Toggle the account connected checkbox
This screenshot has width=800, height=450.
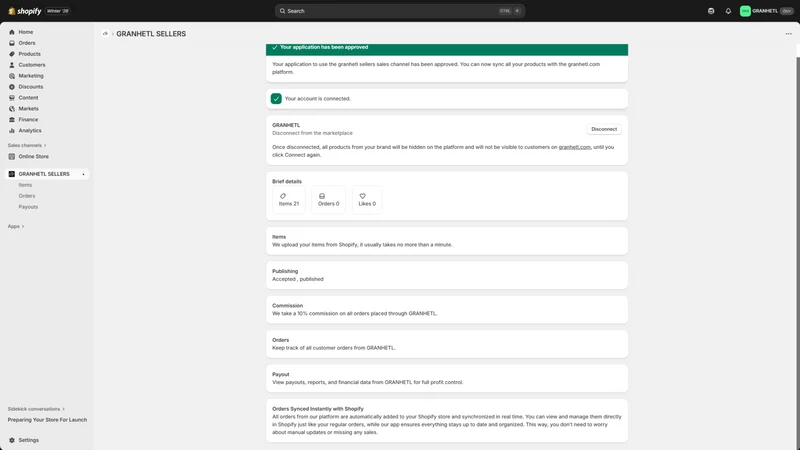(276, 98)
